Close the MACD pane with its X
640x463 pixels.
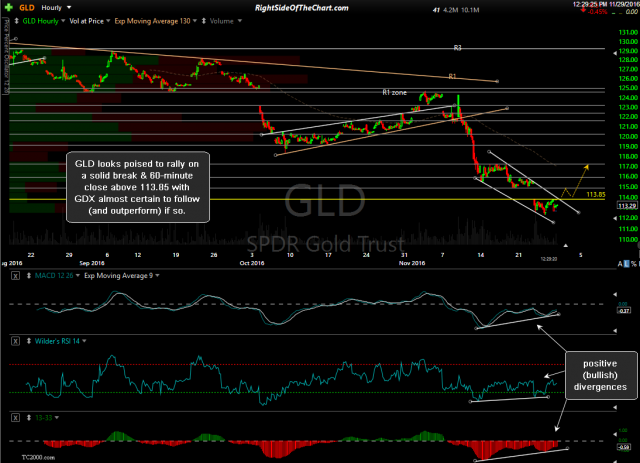pyautogui.click(x=15, y=276)
